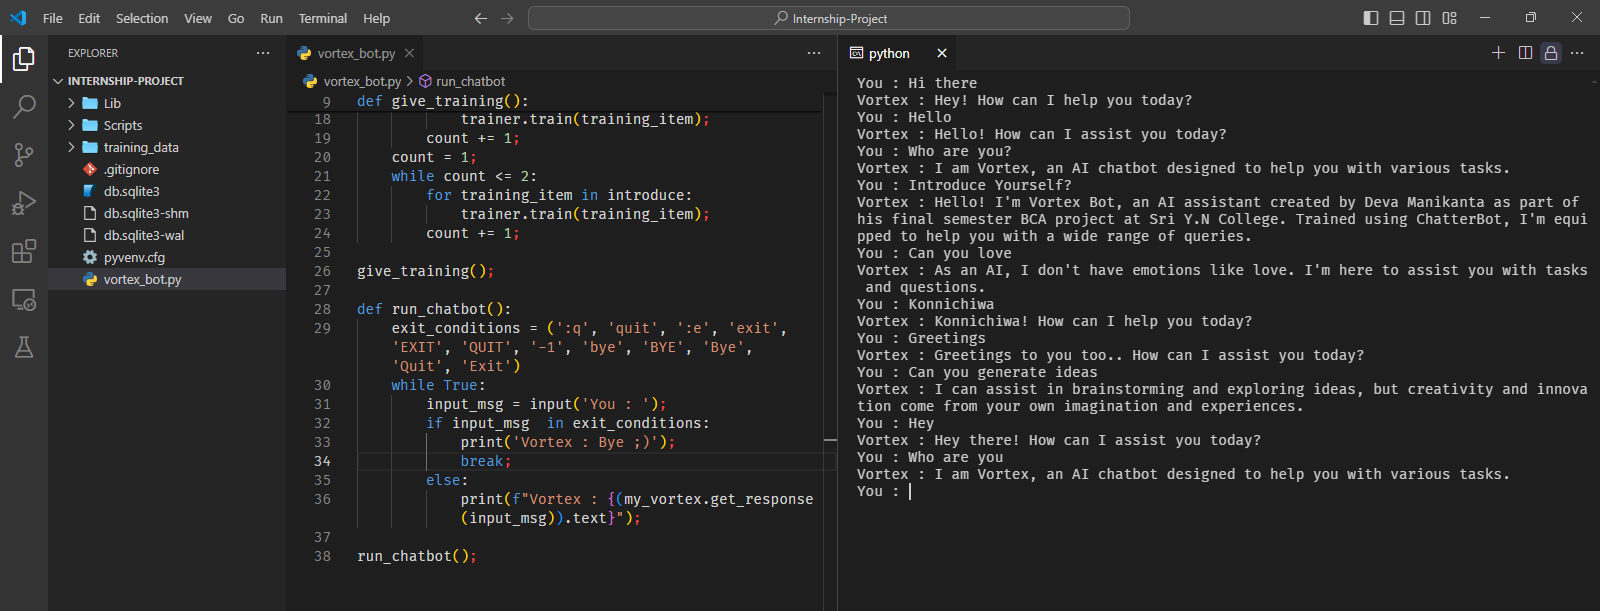Open the Edit menu
The height and width of the screenshot is (611, 1600).
89,18
